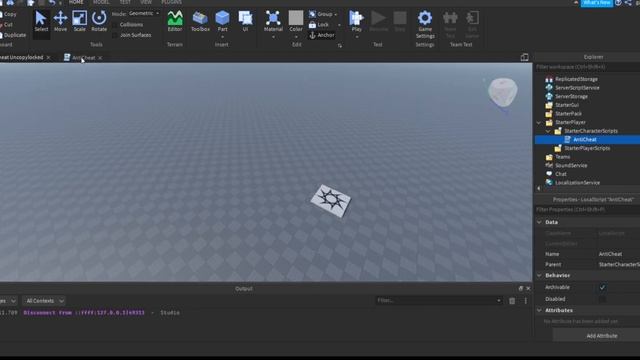Image resolution: width=640 pixels, height=360 pixels.
Task: Switch to the MODEL ribbon tab
Action: click(101, 2)
